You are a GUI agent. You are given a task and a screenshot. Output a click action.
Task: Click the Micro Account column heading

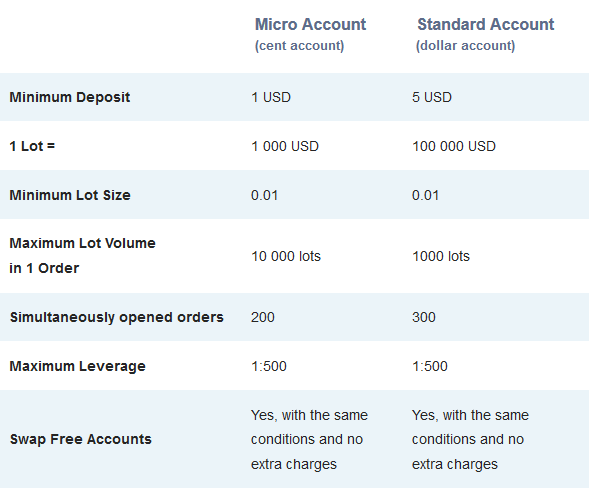point(310,24)
